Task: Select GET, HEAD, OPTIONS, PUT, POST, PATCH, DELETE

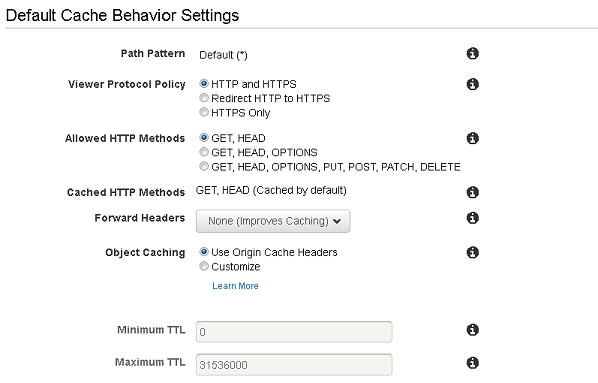Action: pyautogui.click(x=204, y=166)
